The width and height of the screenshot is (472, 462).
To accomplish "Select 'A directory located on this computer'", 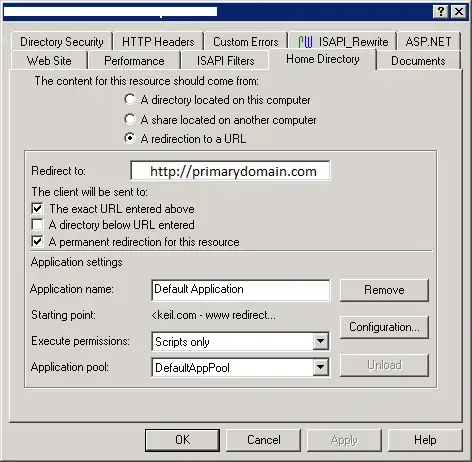I will click(x=217, y=100).
